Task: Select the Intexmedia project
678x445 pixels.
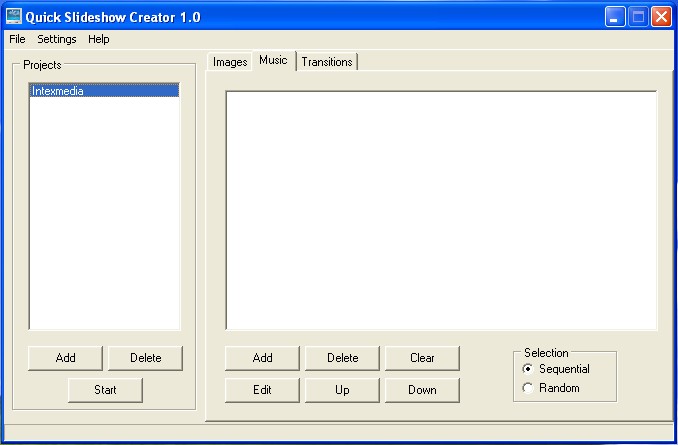Action: click(x=104, y=91)
